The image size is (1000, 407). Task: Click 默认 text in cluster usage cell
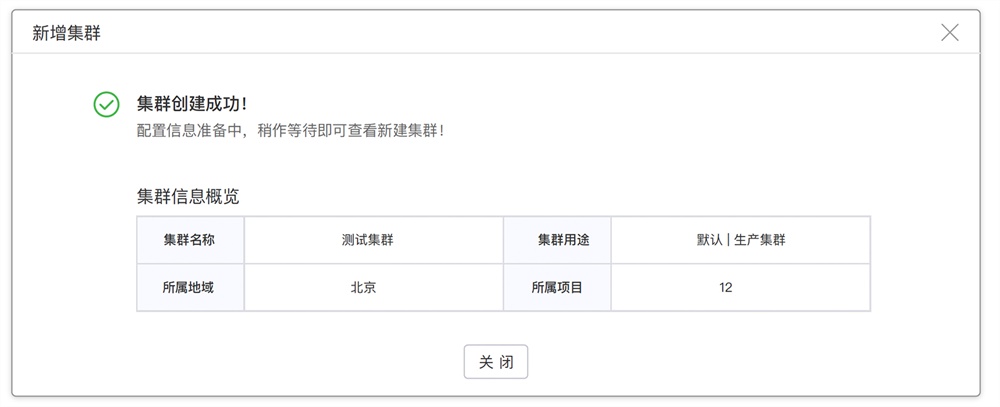pyautogui.click(x=709, y=240)
